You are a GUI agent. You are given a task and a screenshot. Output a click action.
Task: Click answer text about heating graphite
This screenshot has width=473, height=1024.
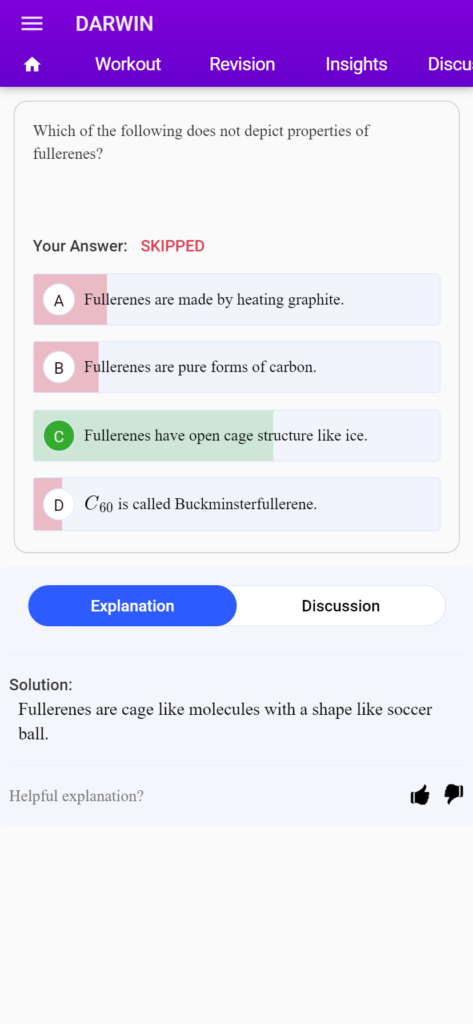[x=214, y=300]
